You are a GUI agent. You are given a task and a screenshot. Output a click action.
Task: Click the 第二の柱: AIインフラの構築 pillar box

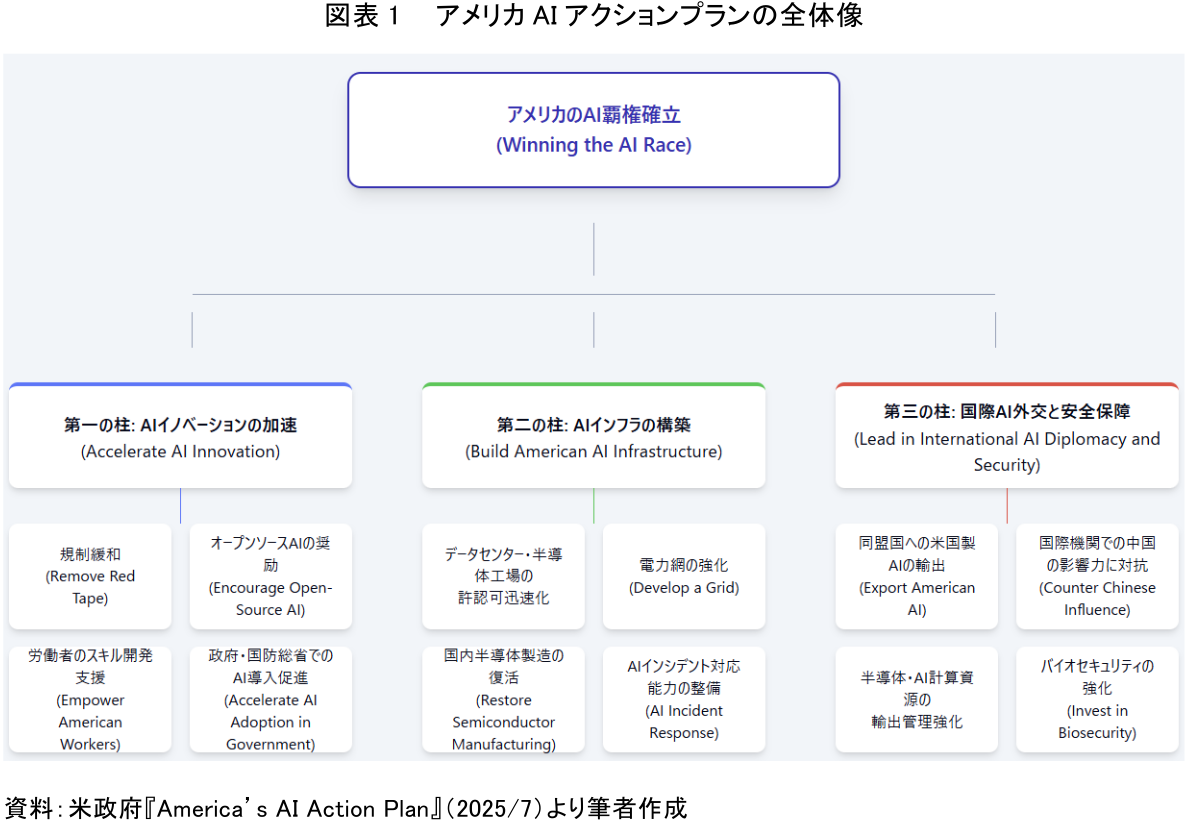click(593, 435)
